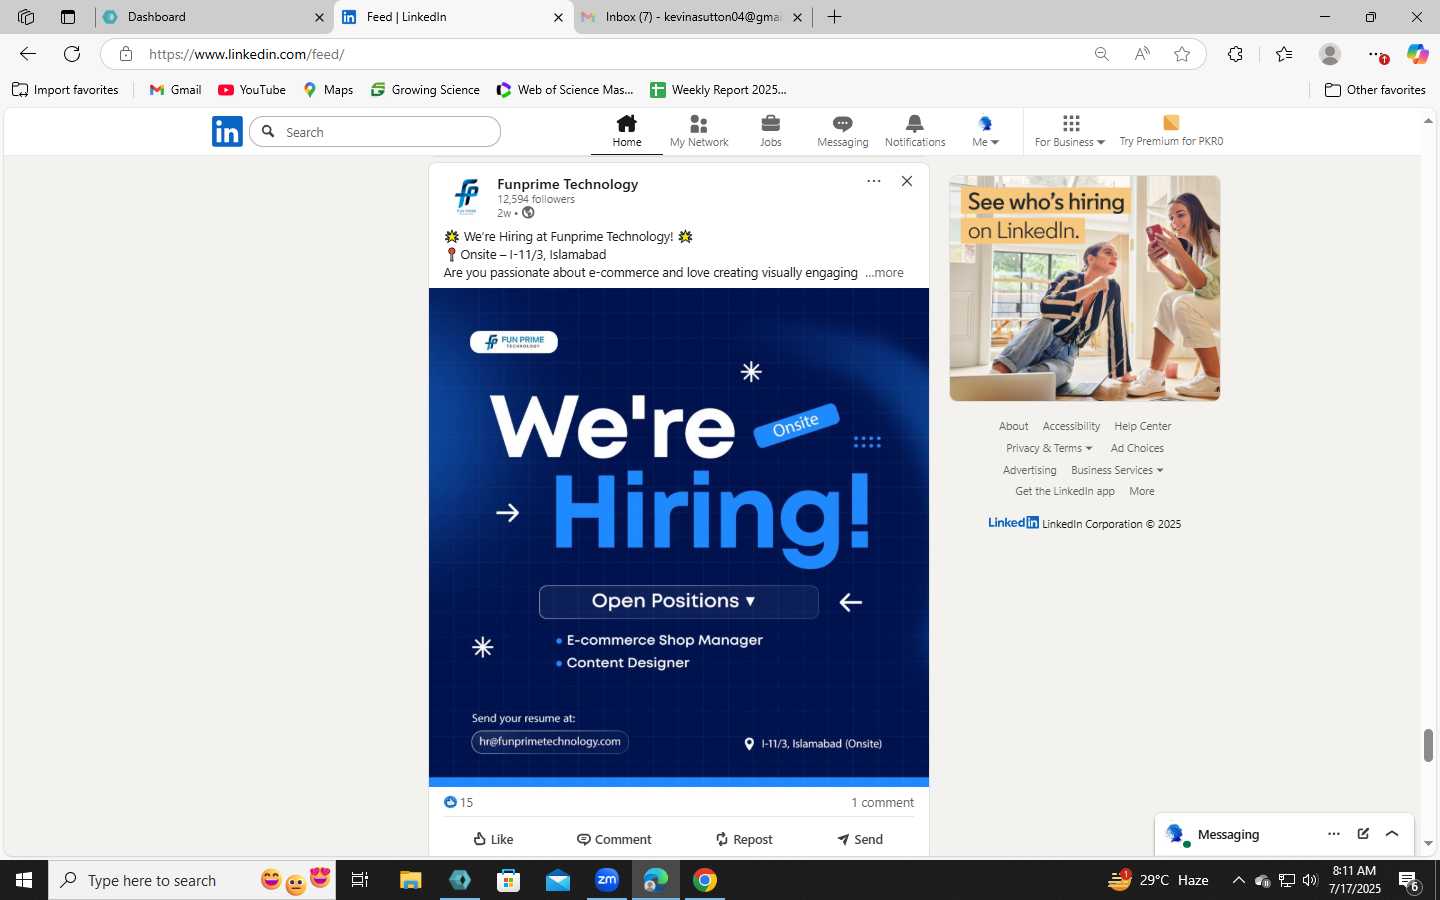The image size is (1440, 900).
Task: Open the Help Center footer link
Action: pos(1142,426)
